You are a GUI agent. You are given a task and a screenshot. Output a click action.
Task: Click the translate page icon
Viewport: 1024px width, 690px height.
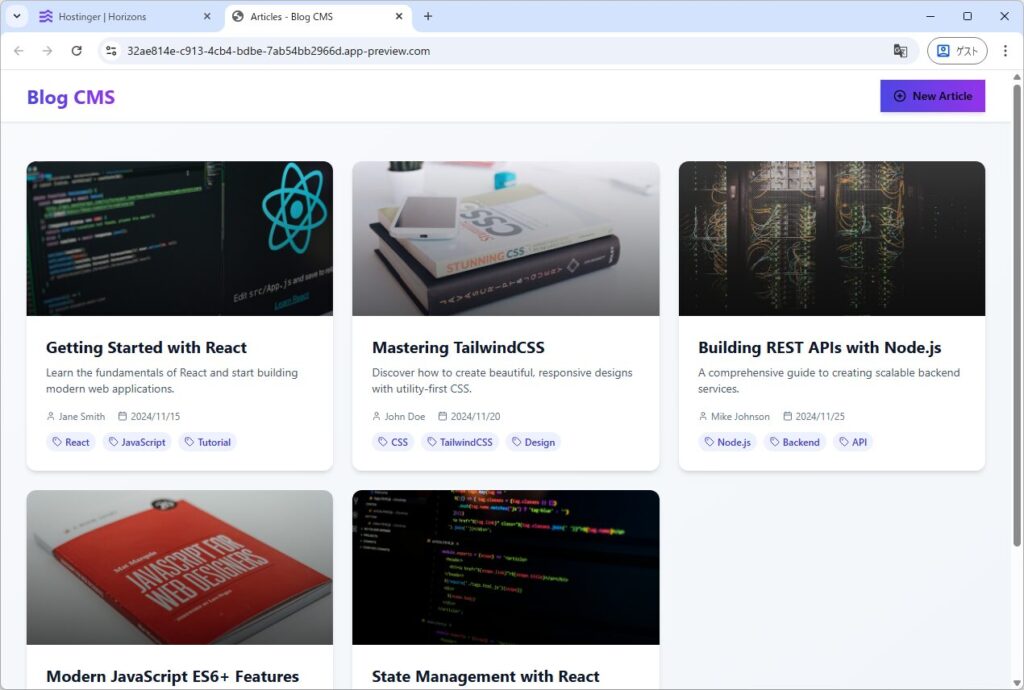(900, 51)
